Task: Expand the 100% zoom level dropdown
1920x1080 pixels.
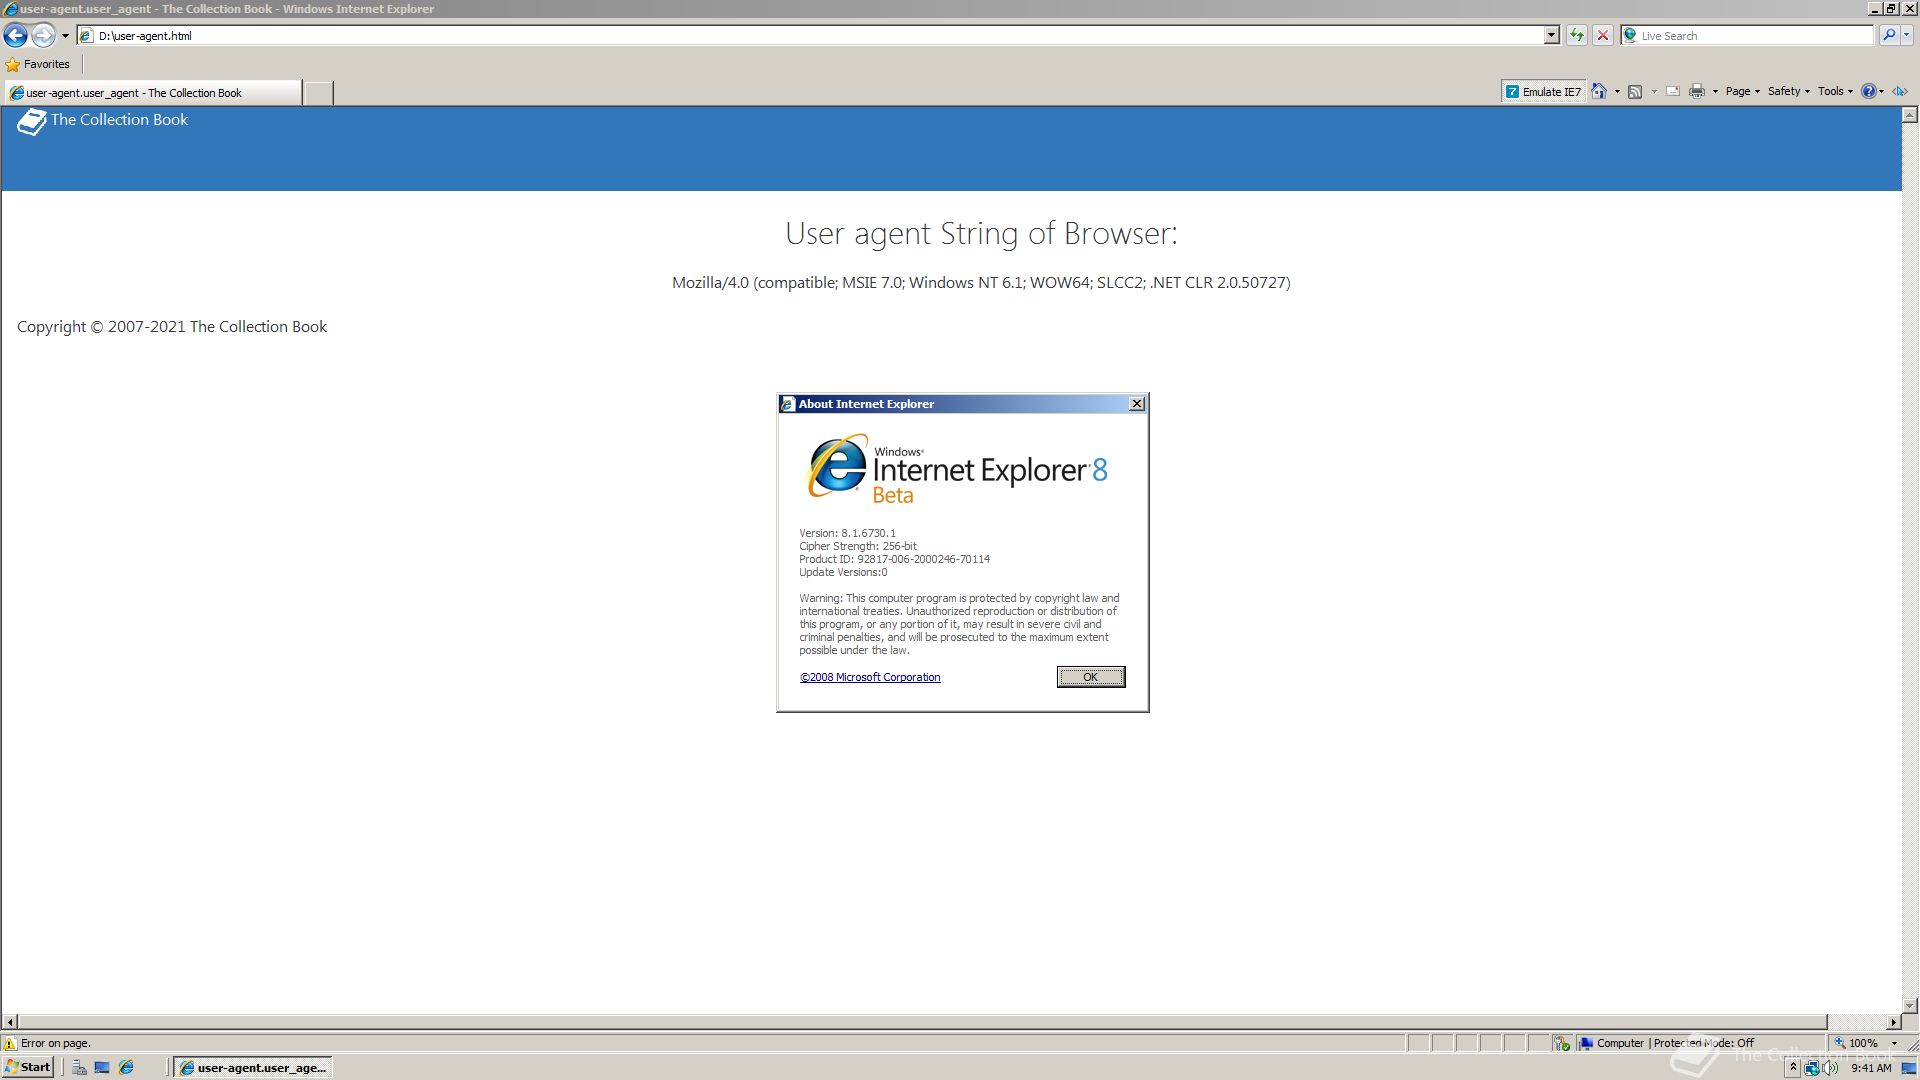Action: pos(1894,1043)
